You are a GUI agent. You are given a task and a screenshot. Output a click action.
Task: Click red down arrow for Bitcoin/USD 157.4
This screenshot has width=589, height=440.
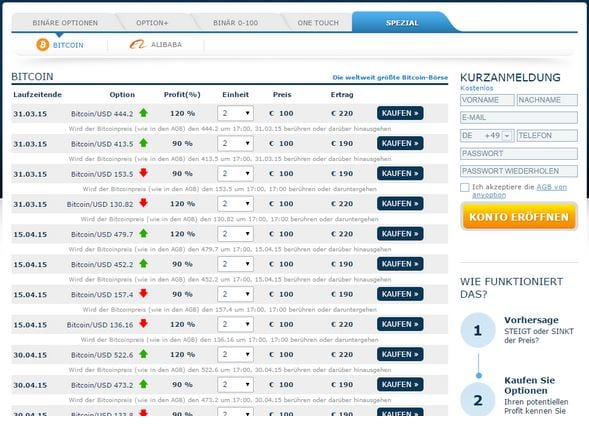[x=143, y=293]
